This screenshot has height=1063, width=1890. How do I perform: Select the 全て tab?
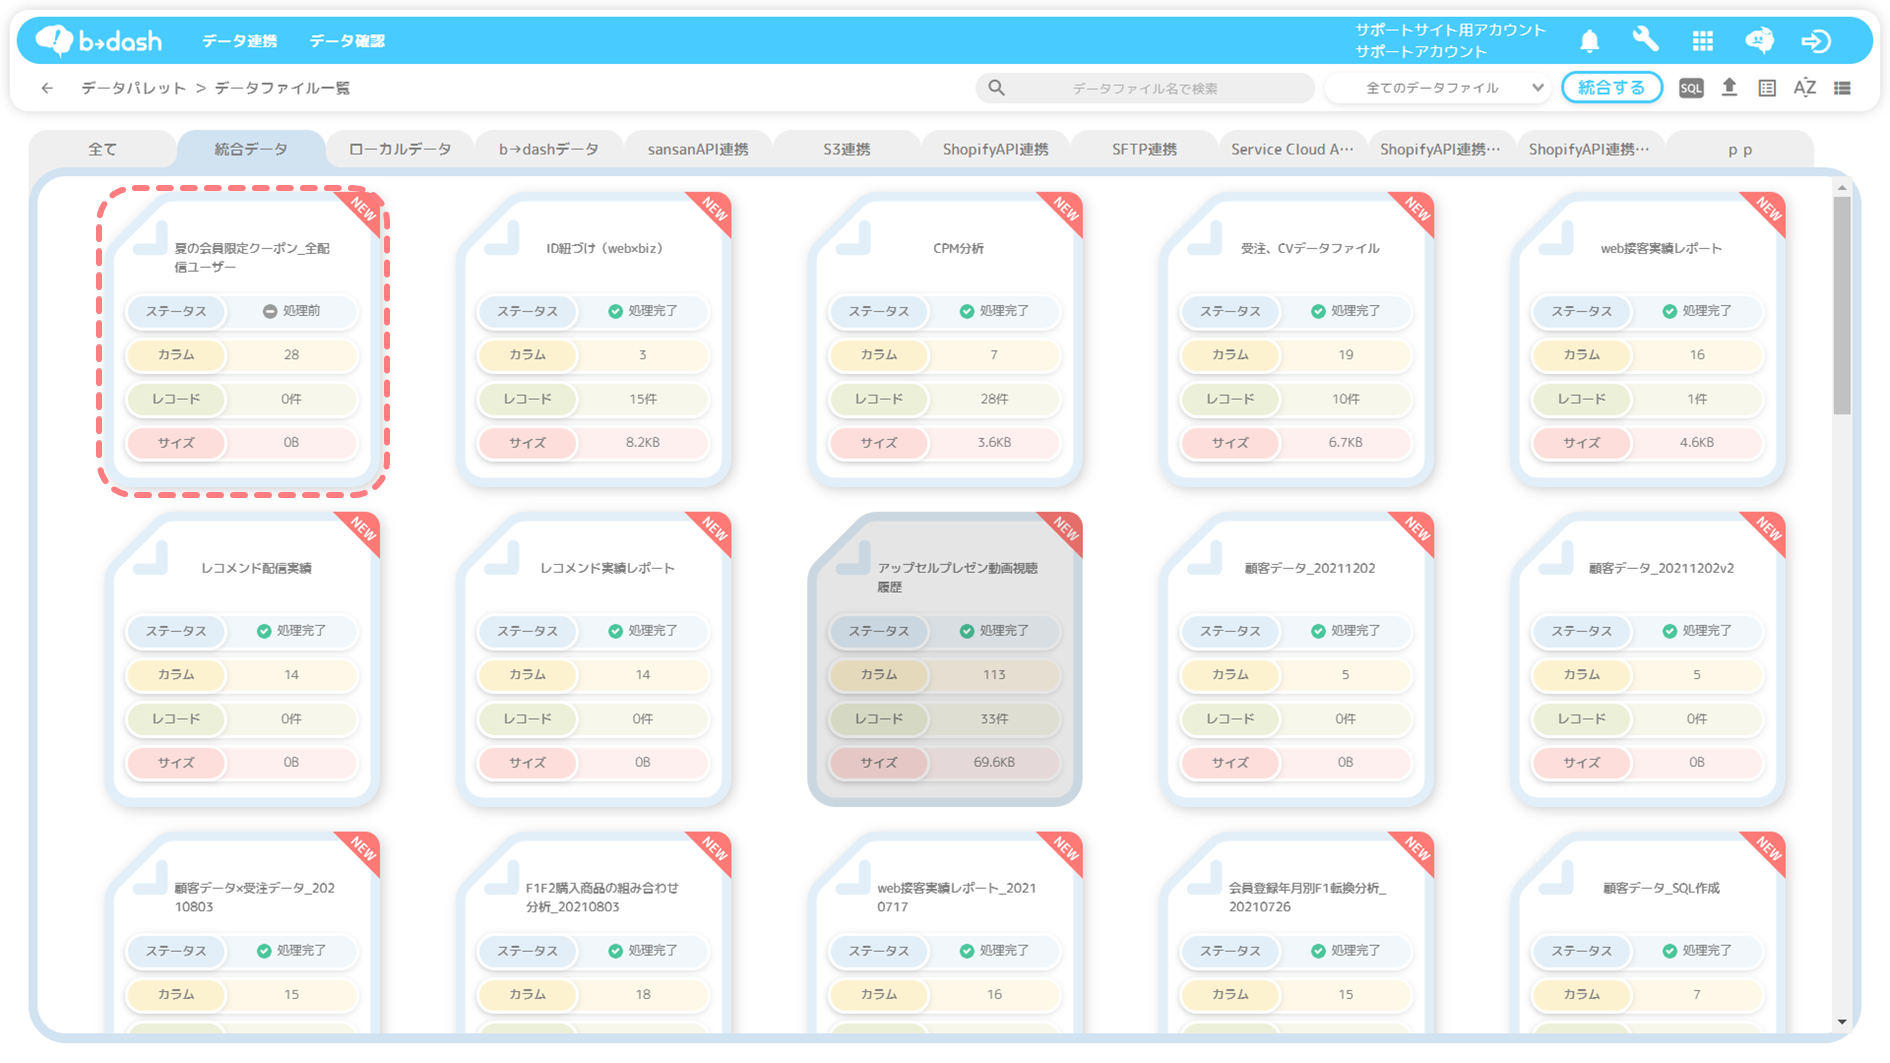(x=102, y=149)
